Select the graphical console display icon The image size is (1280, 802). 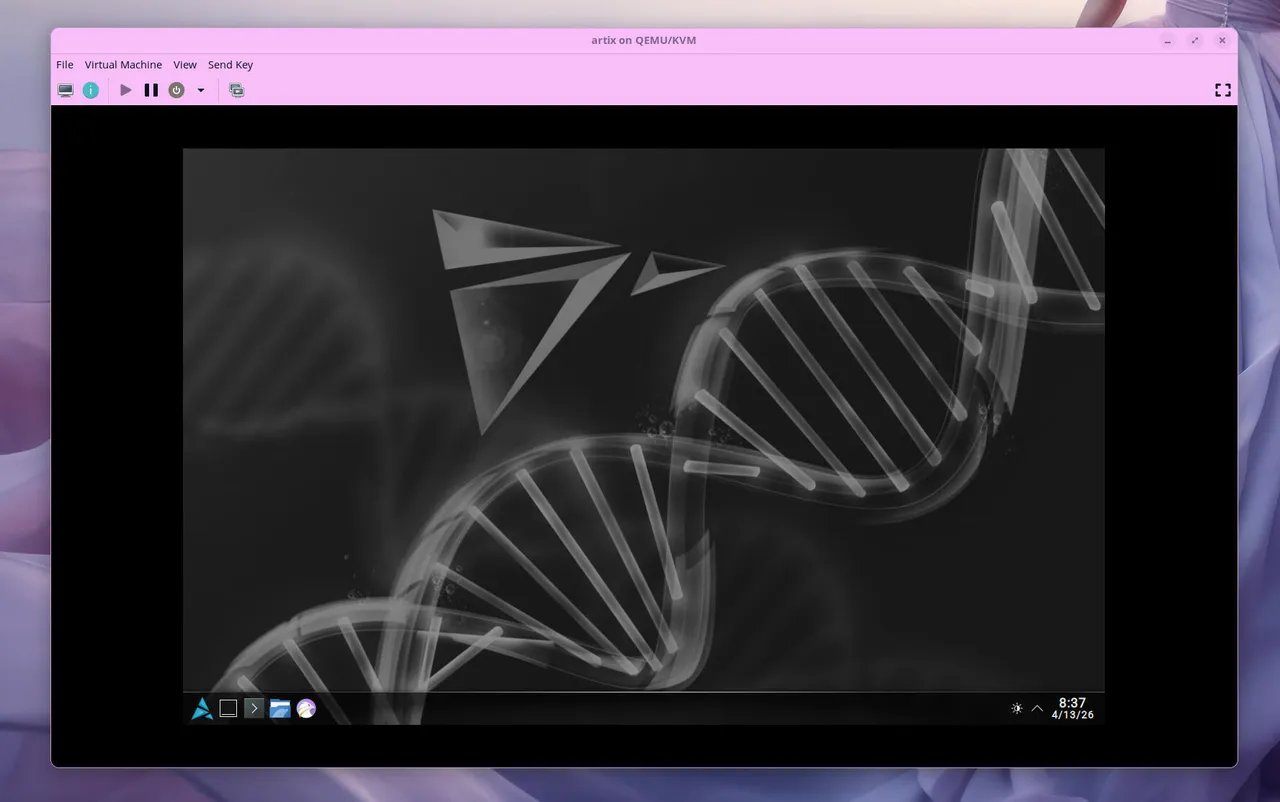coord(65,90)
